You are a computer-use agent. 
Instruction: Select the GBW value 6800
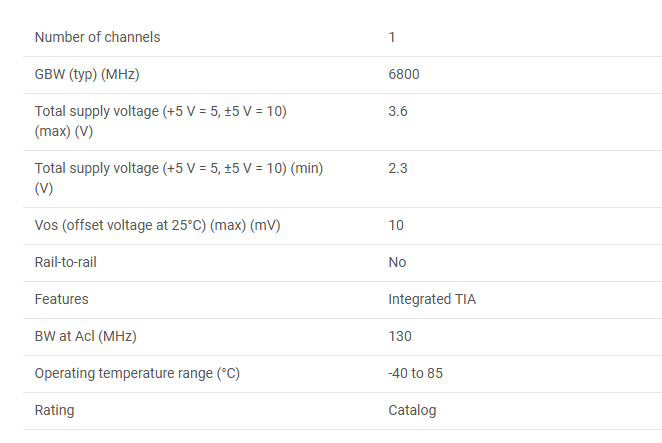pos(405,74)
